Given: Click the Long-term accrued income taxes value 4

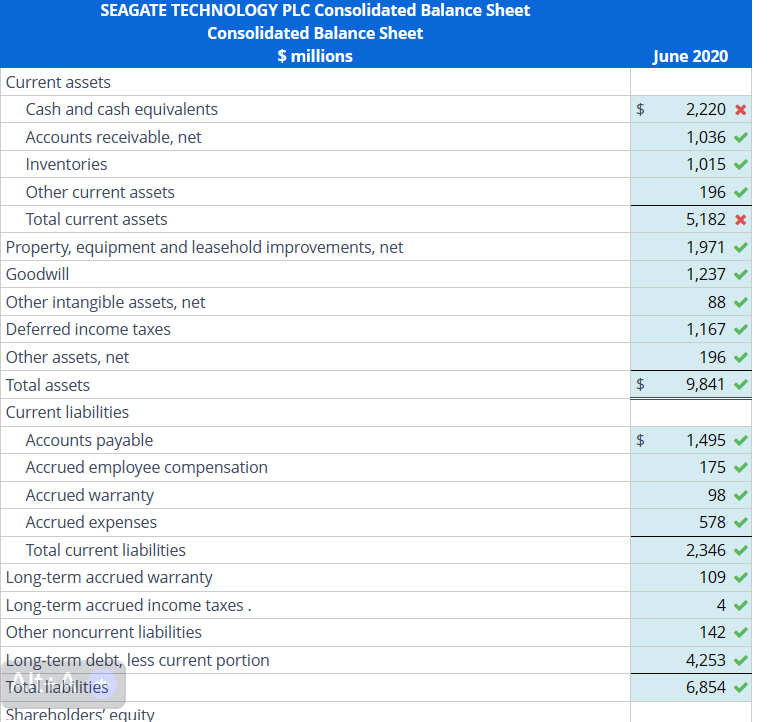Looking at the screenshot, I should [x=721, y=605].
